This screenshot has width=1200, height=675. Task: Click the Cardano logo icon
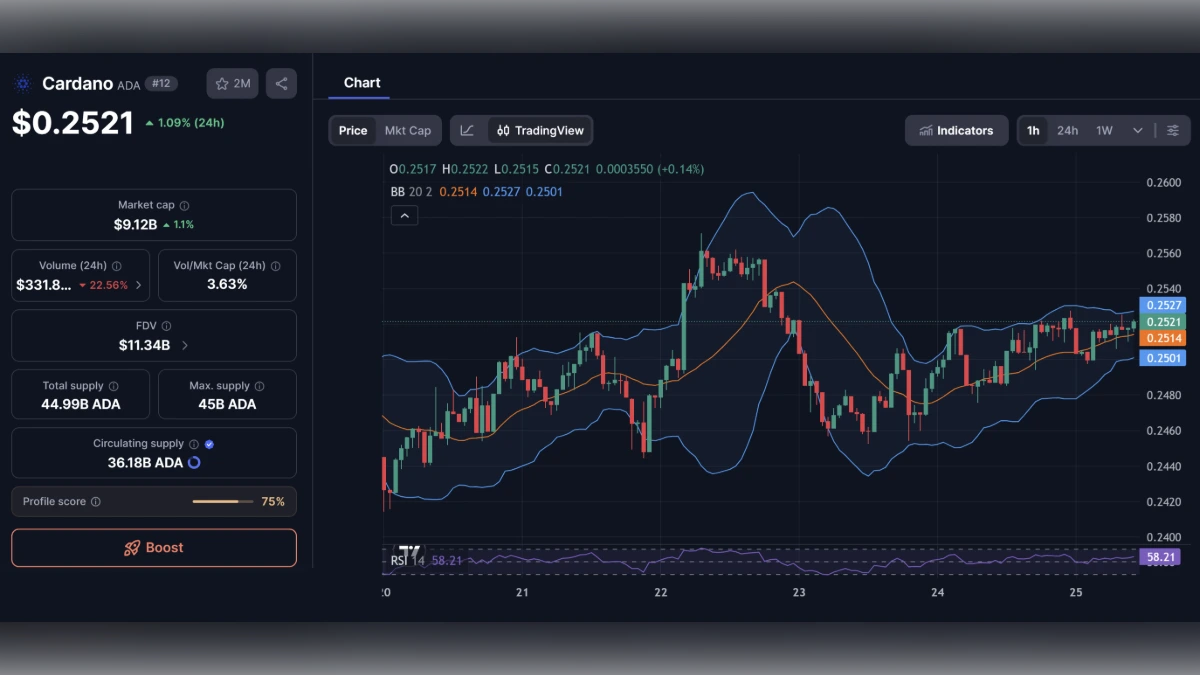[22, 83]
